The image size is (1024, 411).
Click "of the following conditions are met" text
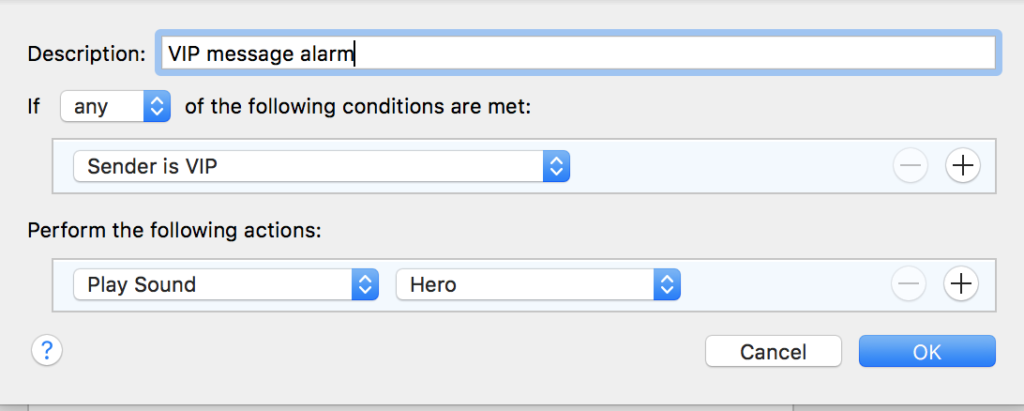[357, 106]
